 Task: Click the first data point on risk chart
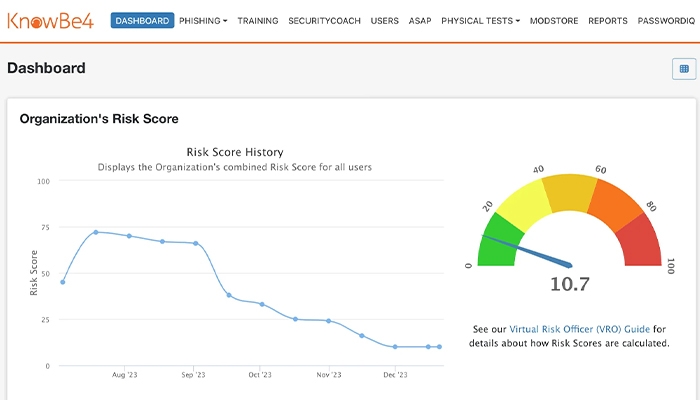(63, 282)
